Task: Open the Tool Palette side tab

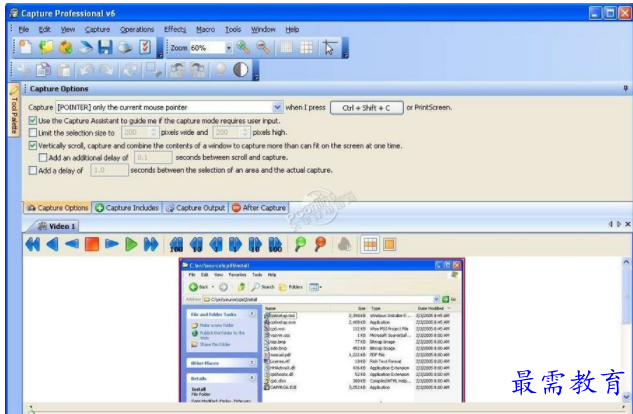Action: 14,110
